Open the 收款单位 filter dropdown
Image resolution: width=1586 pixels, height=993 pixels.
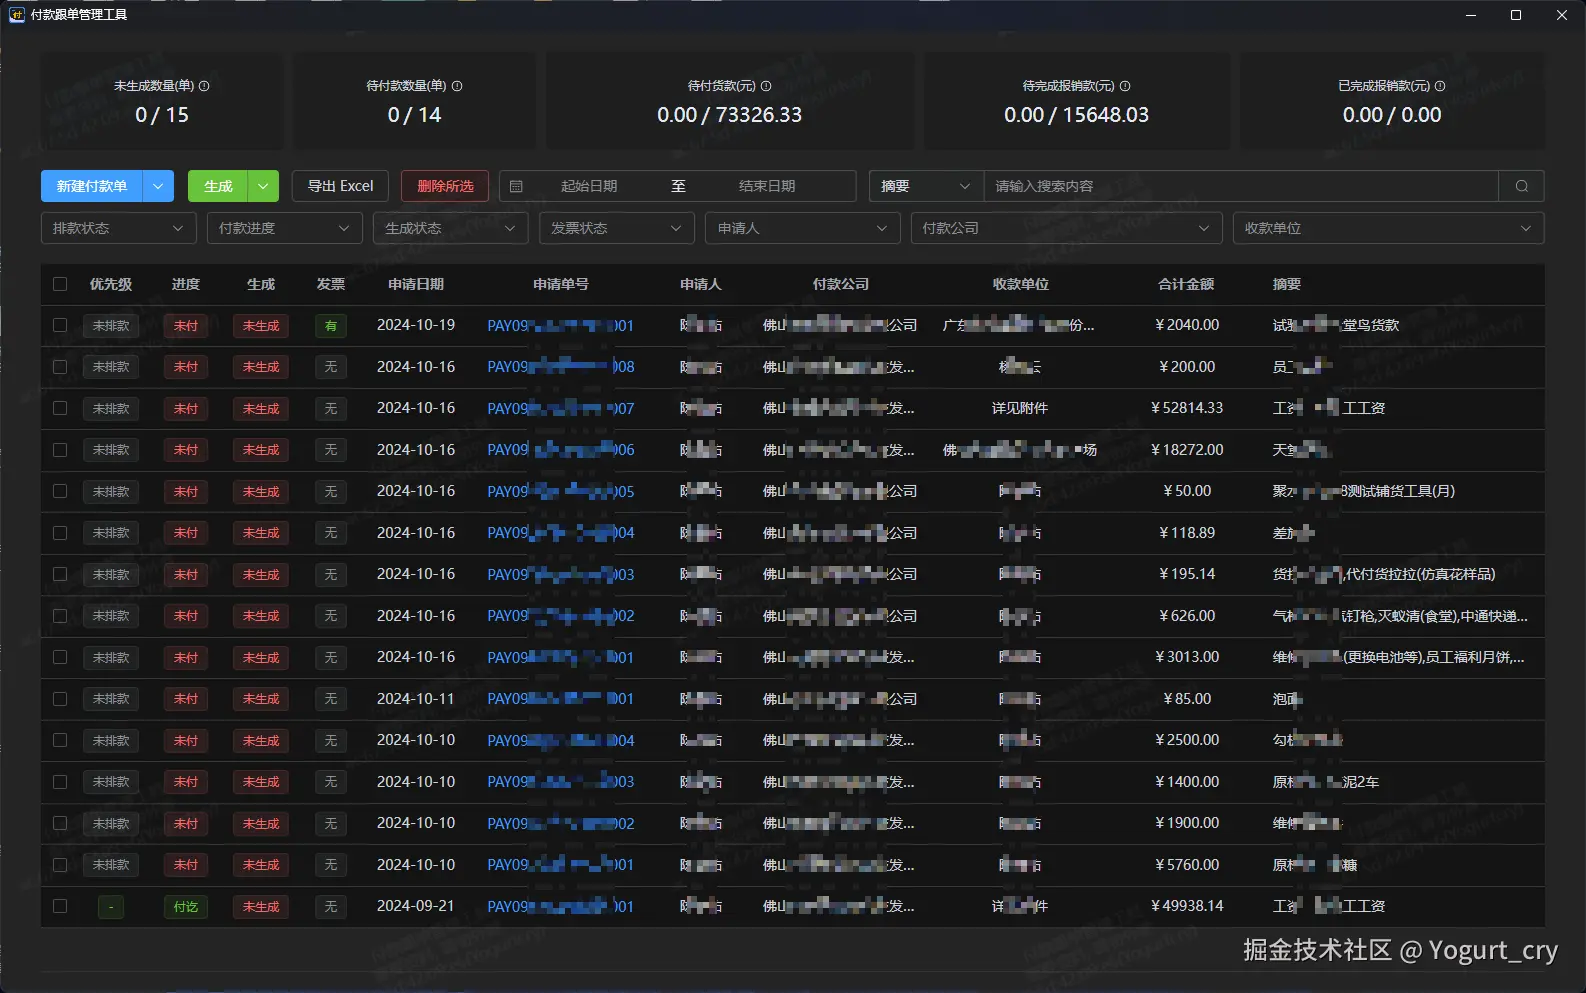pyautogui.click(x=1389, y=228)
